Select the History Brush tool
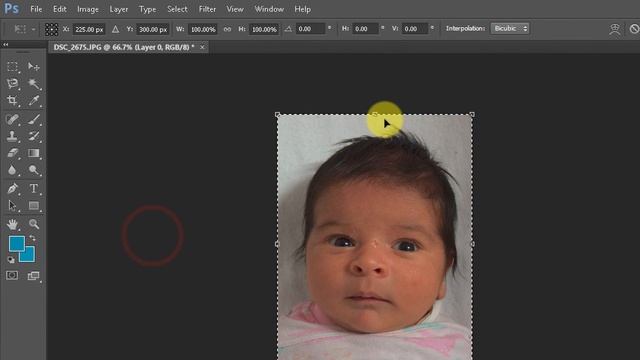 tap(33, 136)
